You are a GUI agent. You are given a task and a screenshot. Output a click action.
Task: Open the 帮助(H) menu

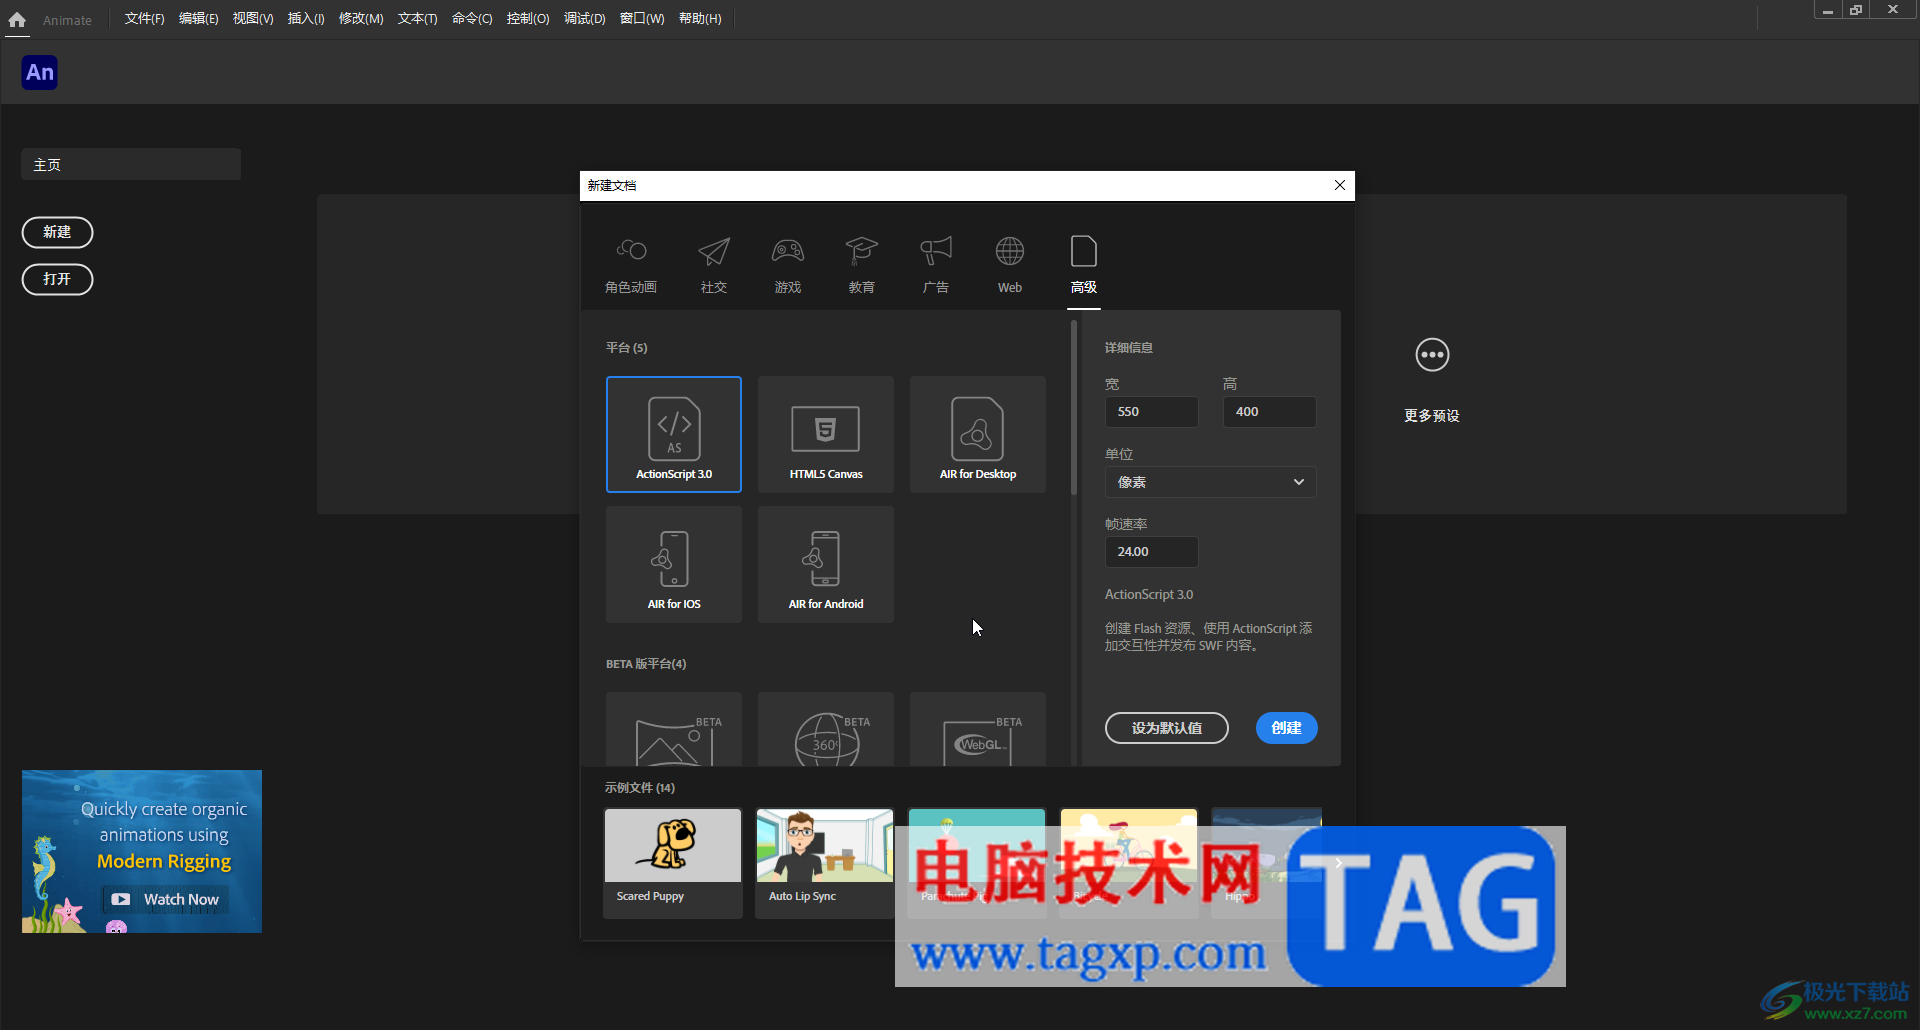[x=700, y=19]
